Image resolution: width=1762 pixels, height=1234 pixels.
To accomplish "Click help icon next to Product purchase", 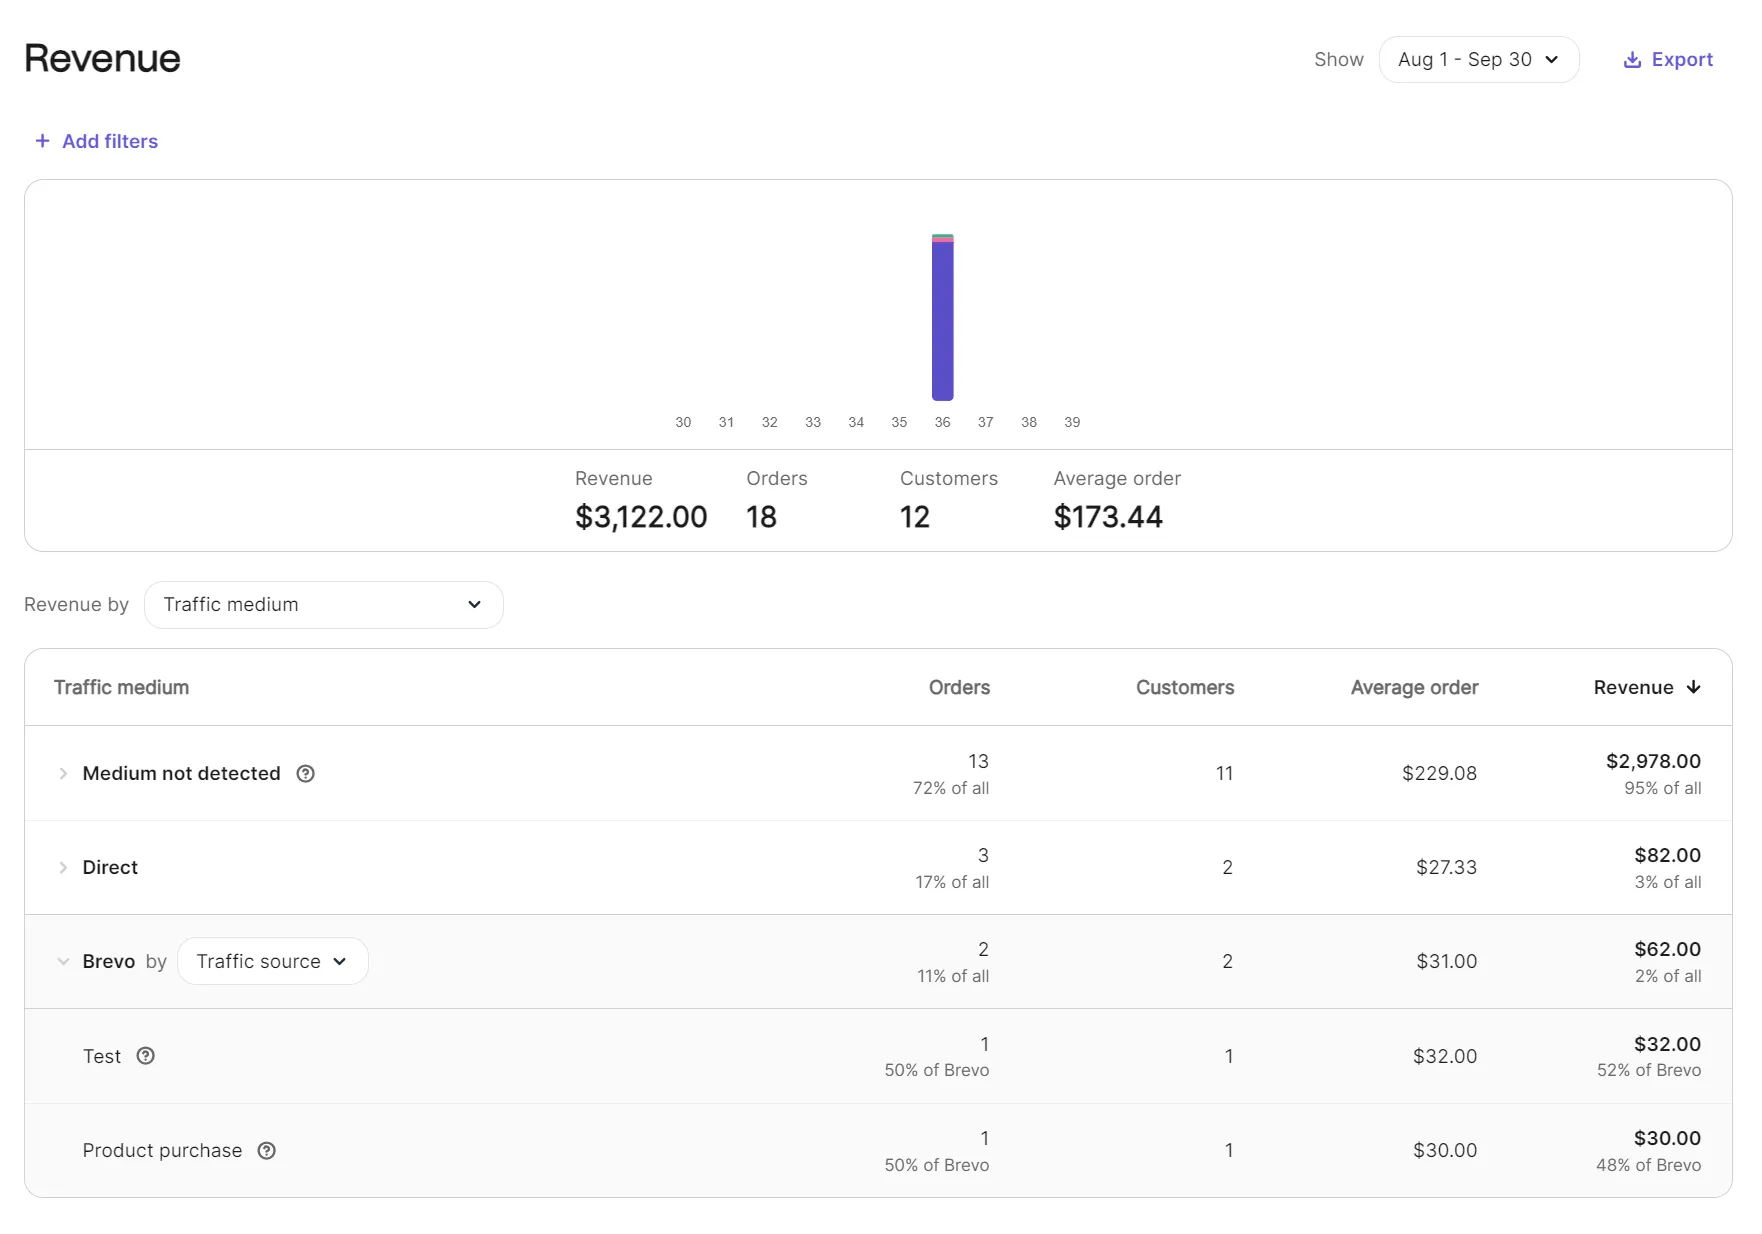I will (x=267, y=1150).
